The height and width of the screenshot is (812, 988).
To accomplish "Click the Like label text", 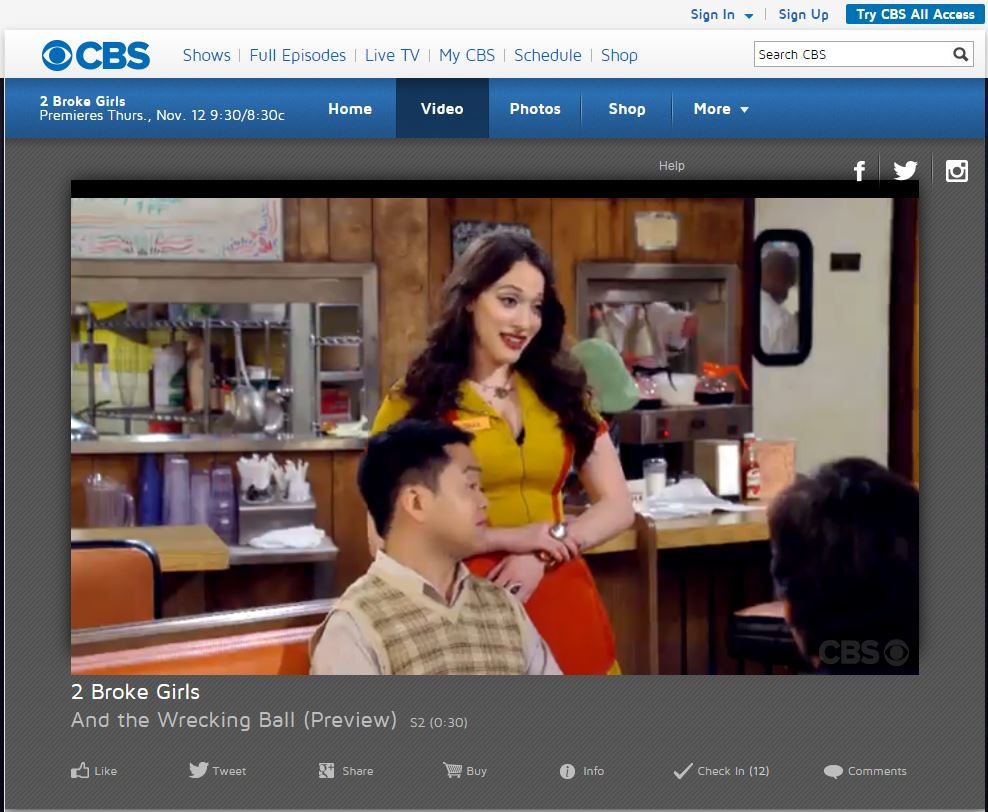I will [106, 771].
